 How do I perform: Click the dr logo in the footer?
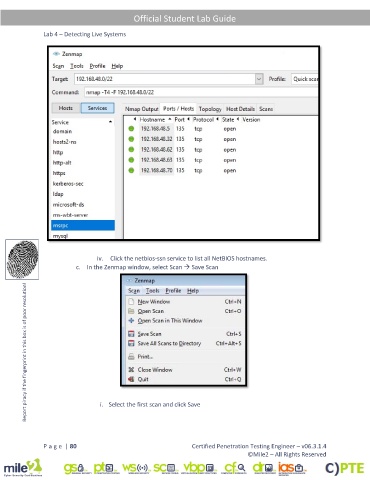263,468
